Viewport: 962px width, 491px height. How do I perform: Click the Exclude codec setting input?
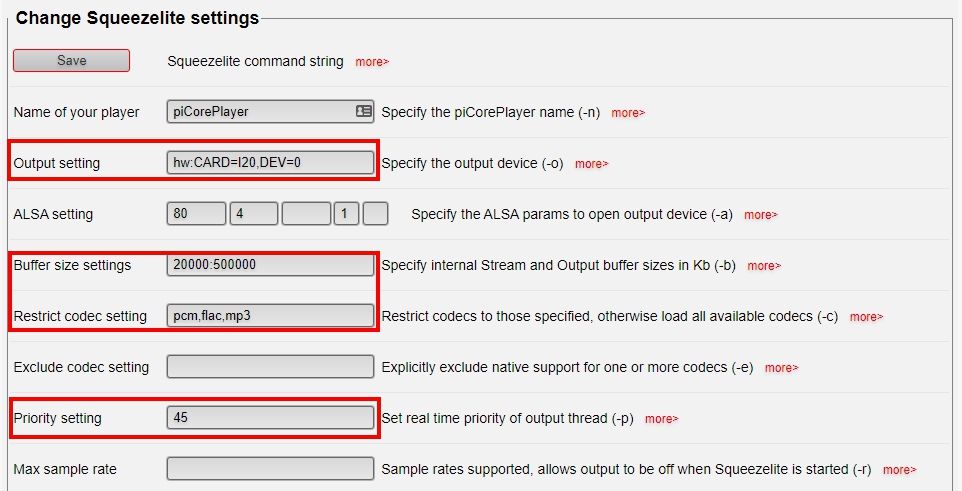tap(270, 367)
